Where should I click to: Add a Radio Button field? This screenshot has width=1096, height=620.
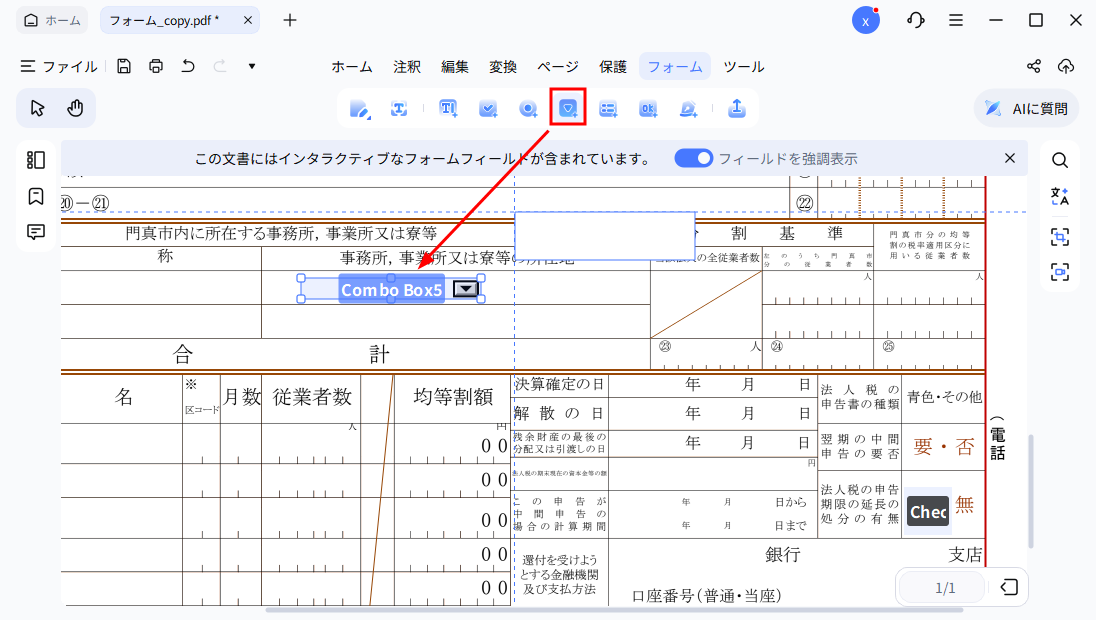click(x=528, y=108)
